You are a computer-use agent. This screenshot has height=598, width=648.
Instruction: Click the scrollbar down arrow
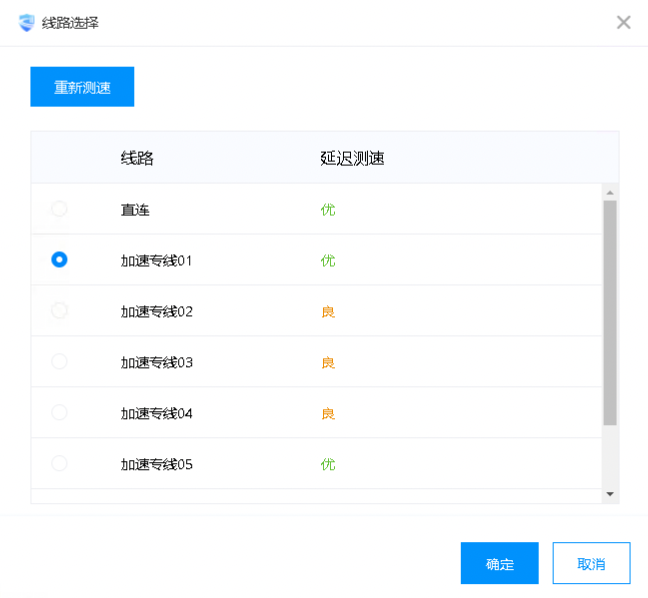pos(610,494)
